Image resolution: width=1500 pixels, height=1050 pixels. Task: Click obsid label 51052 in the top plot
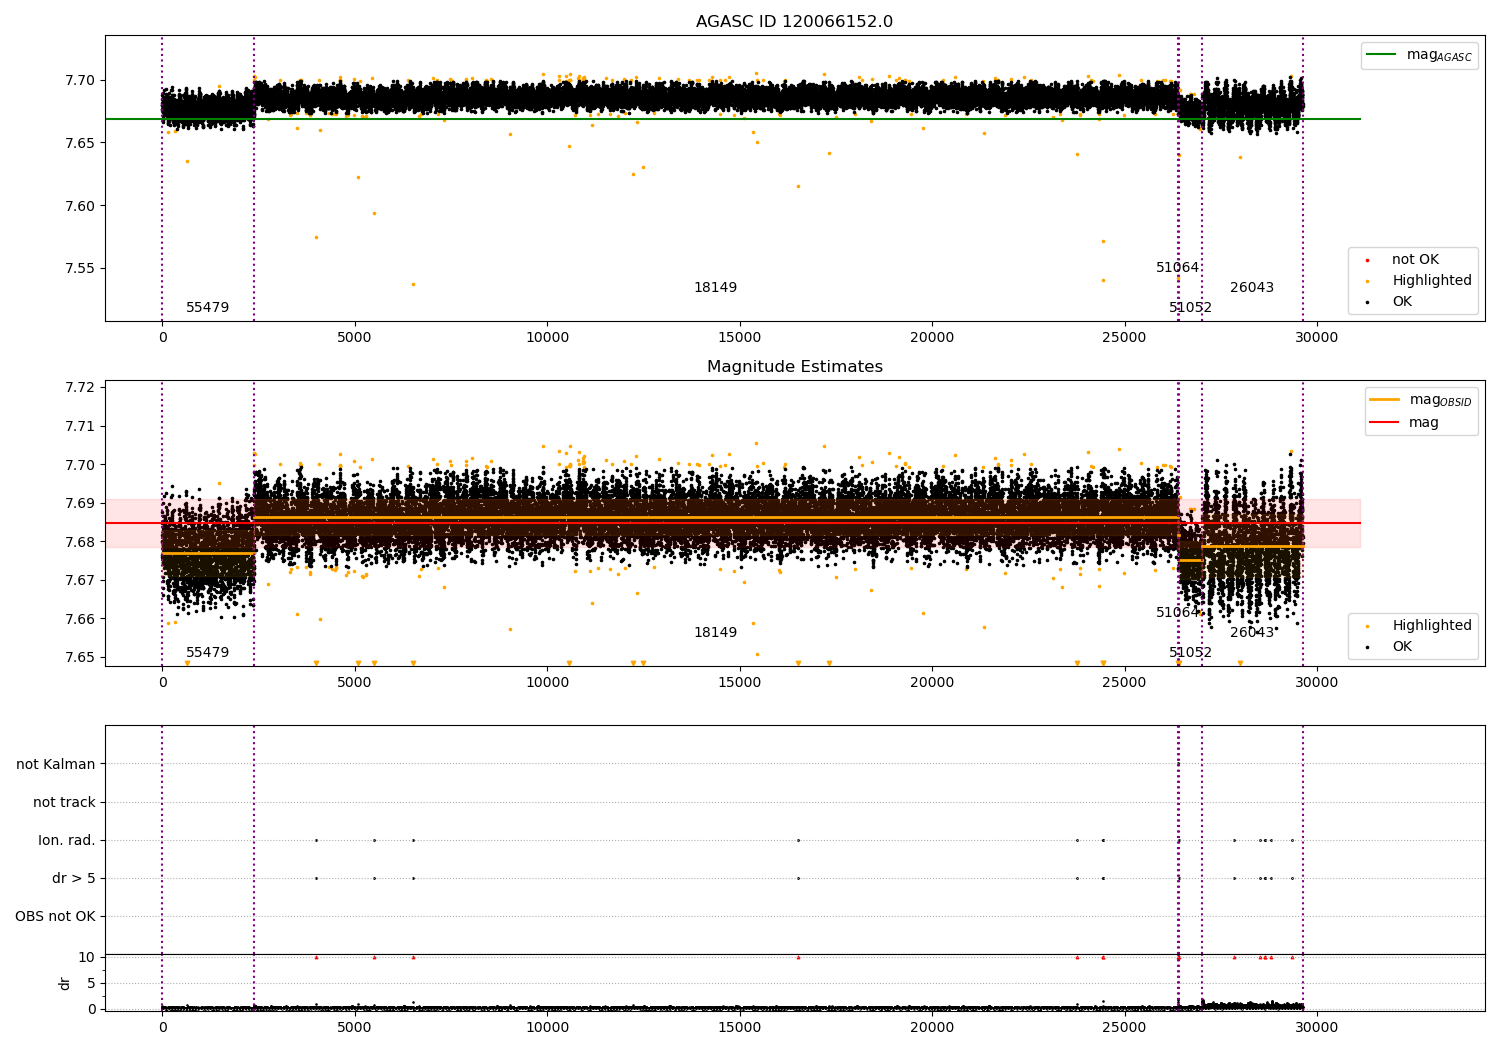(x=1190, y=308)
